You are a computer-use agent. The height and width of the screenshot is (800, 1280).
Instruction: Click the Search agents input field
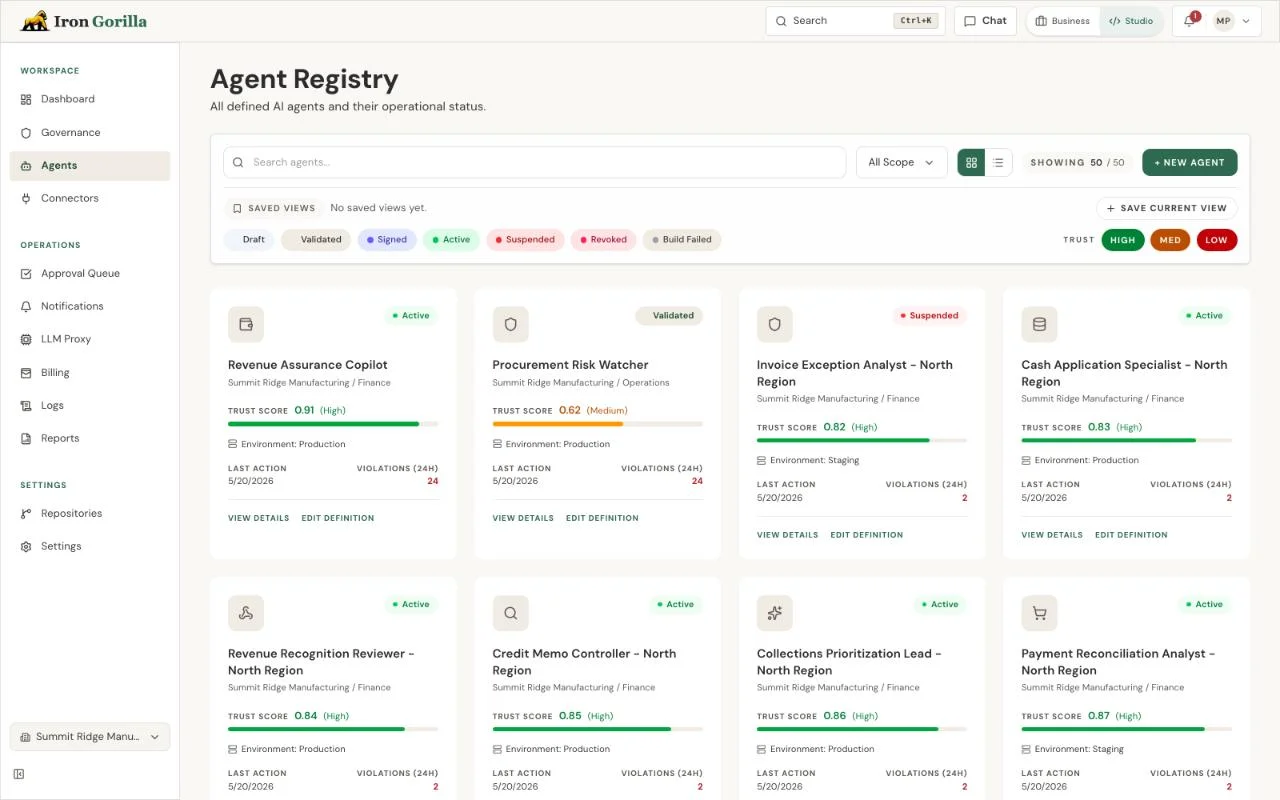(x=535, y=162)
